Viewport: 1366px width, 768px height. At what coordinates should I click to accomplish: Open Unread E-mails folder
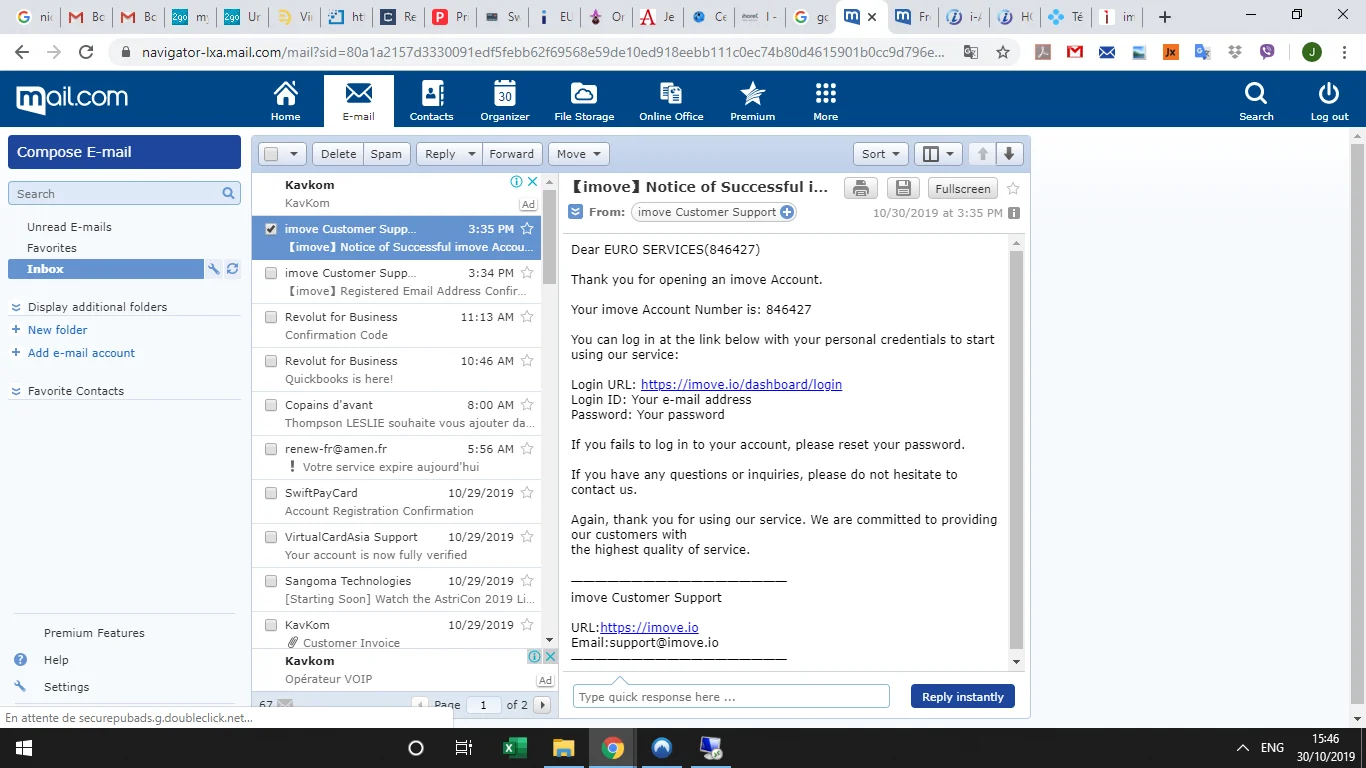click(x=69, y=227)
